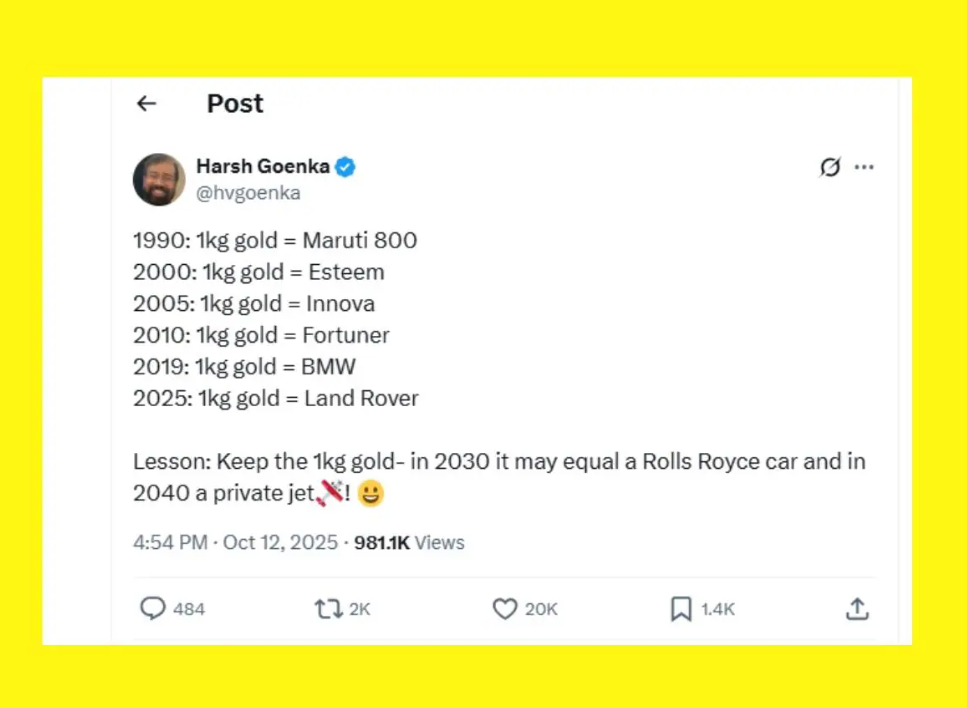Like the post with the heart icon
Screen dimensions: 967x708
click(505, 608)
